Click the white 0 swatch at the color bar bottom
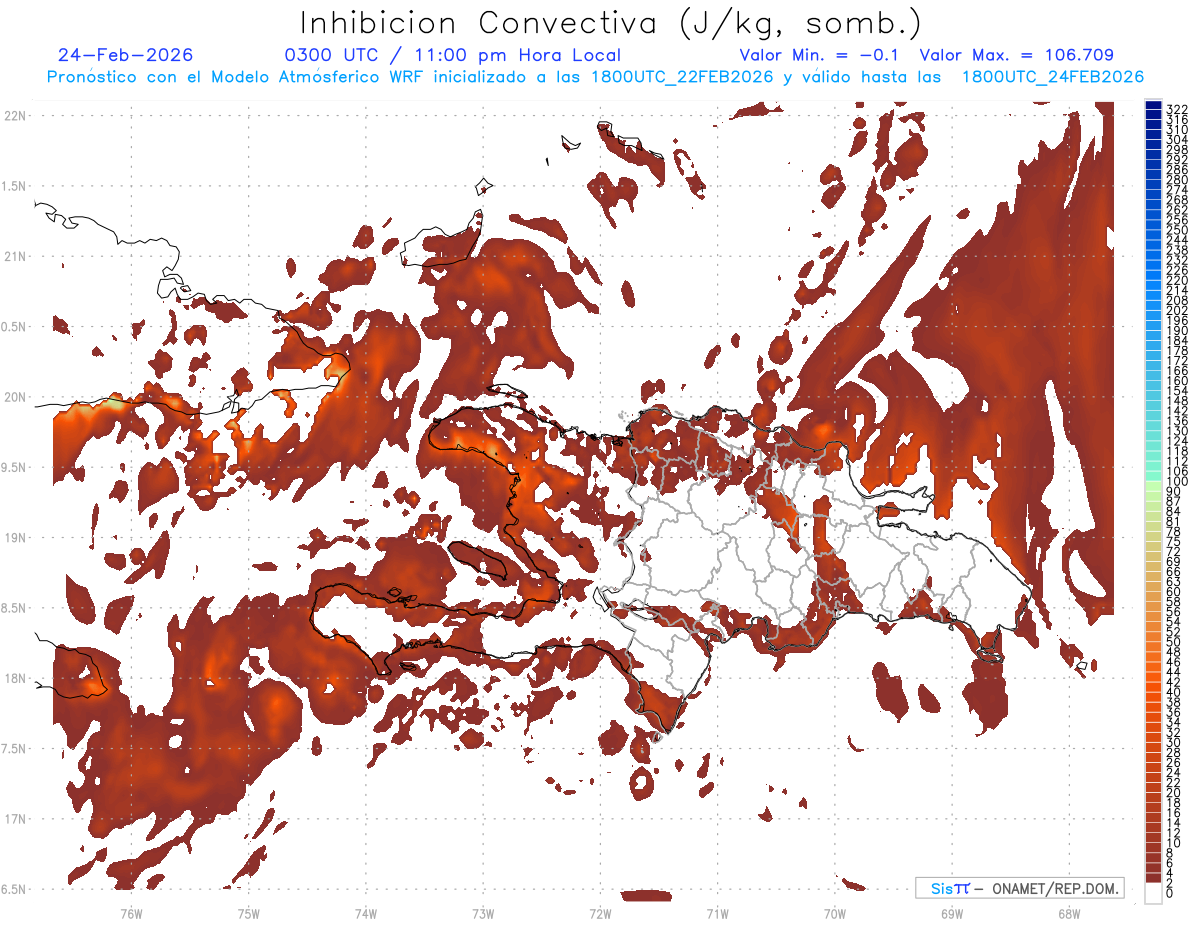The image size is (1200, 927). pyautogui.click(x=1154, y=895)
